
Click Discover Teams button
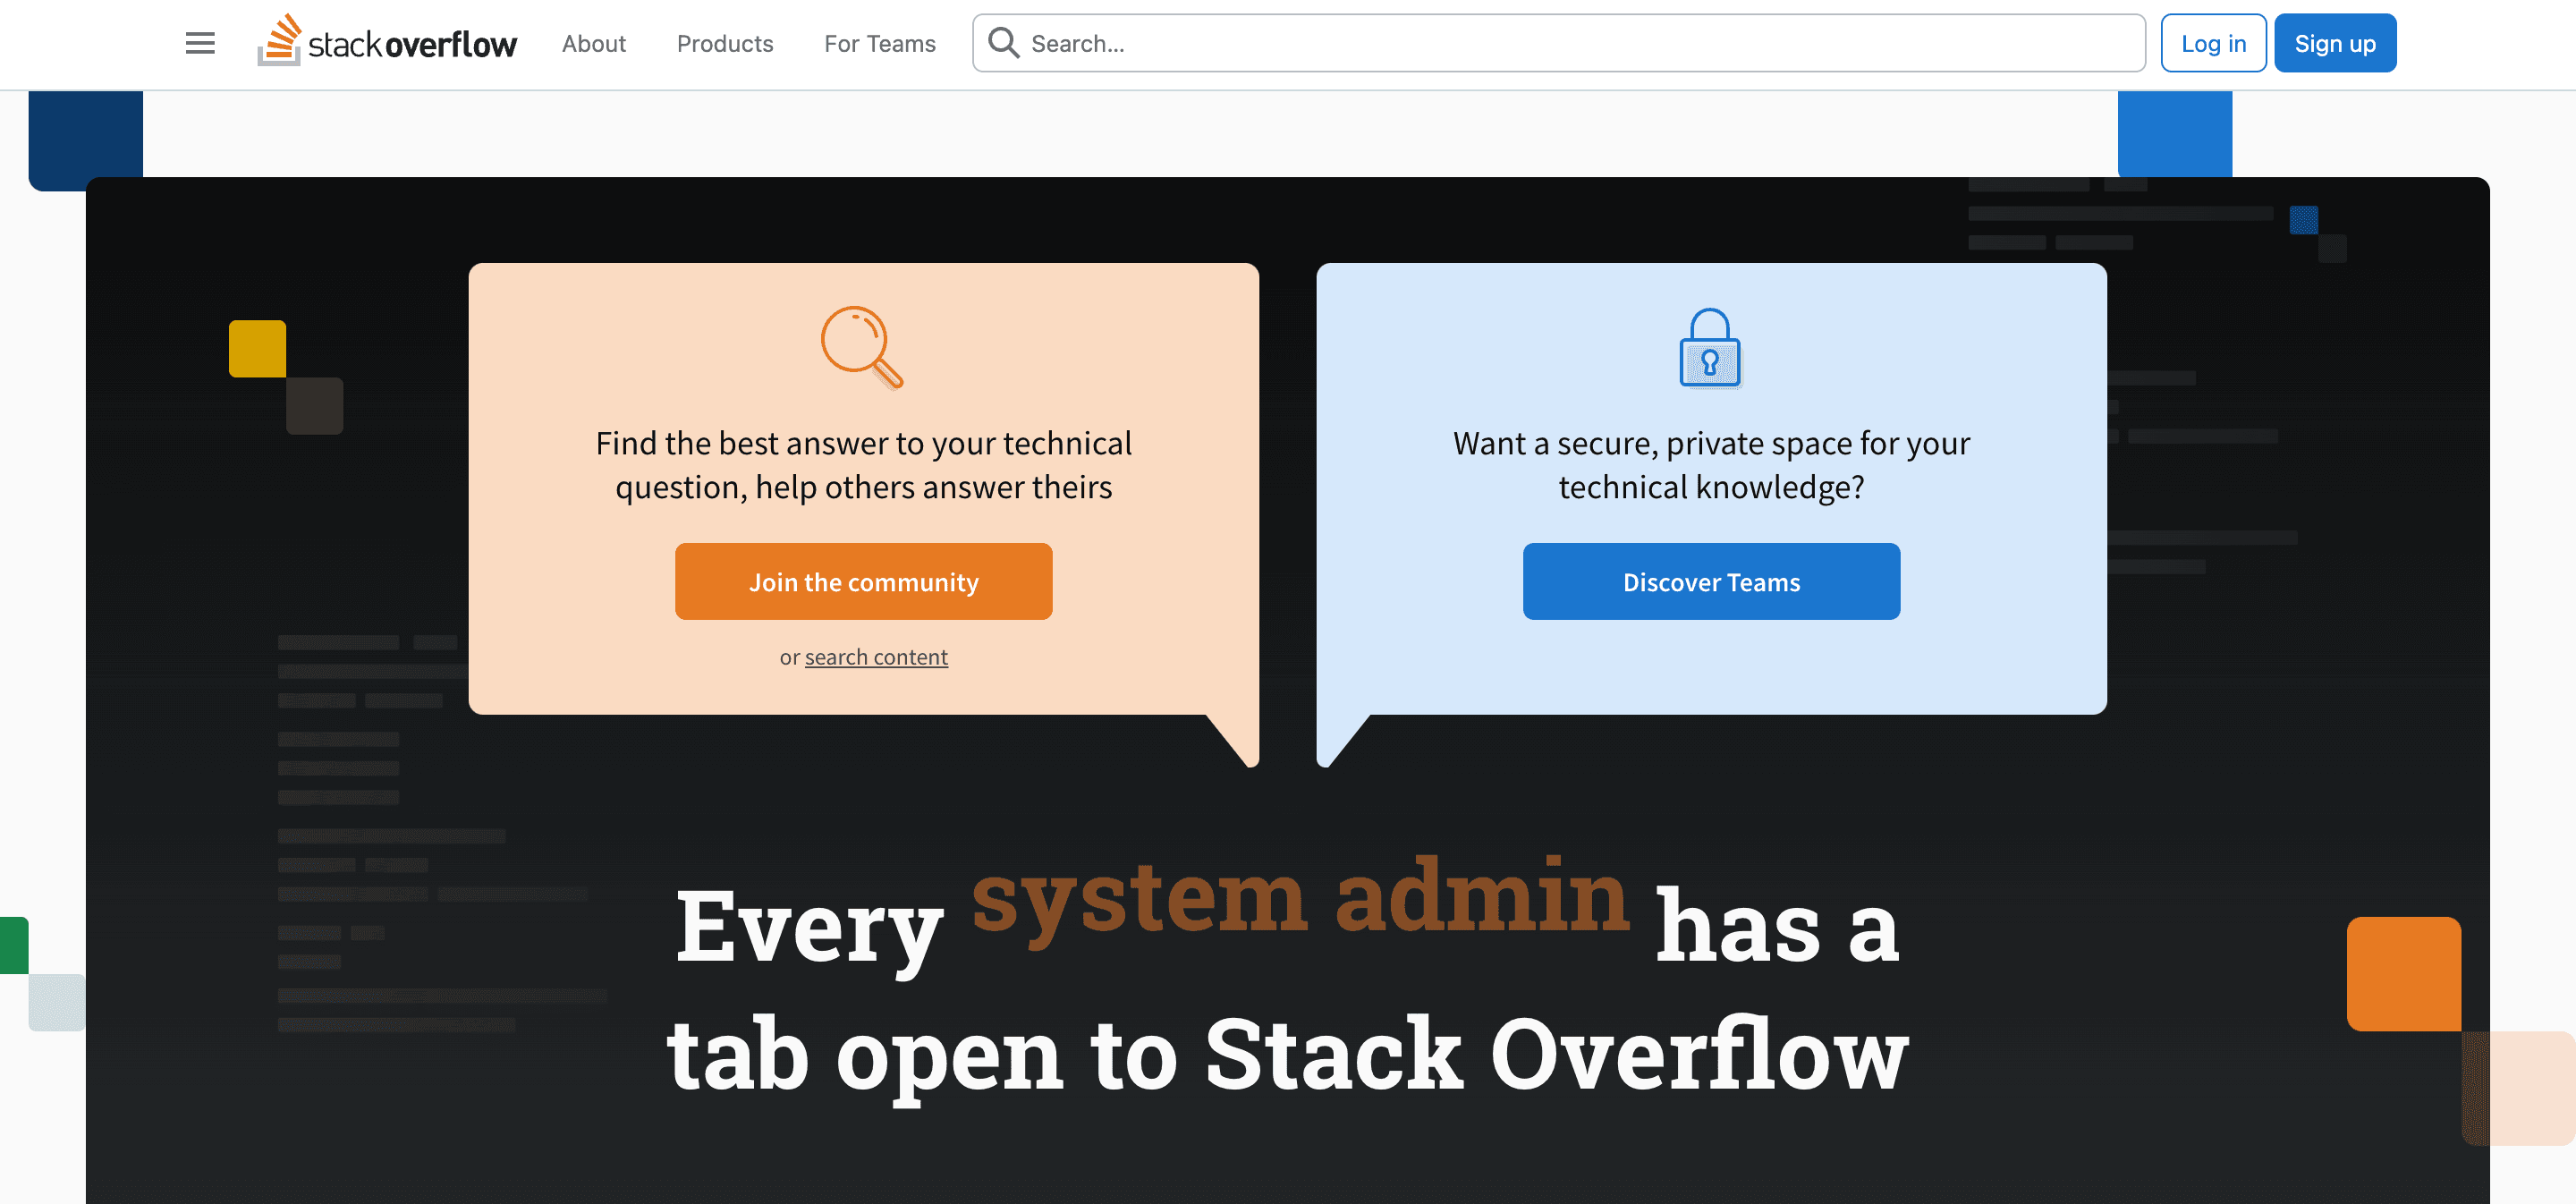(1710, 581)
